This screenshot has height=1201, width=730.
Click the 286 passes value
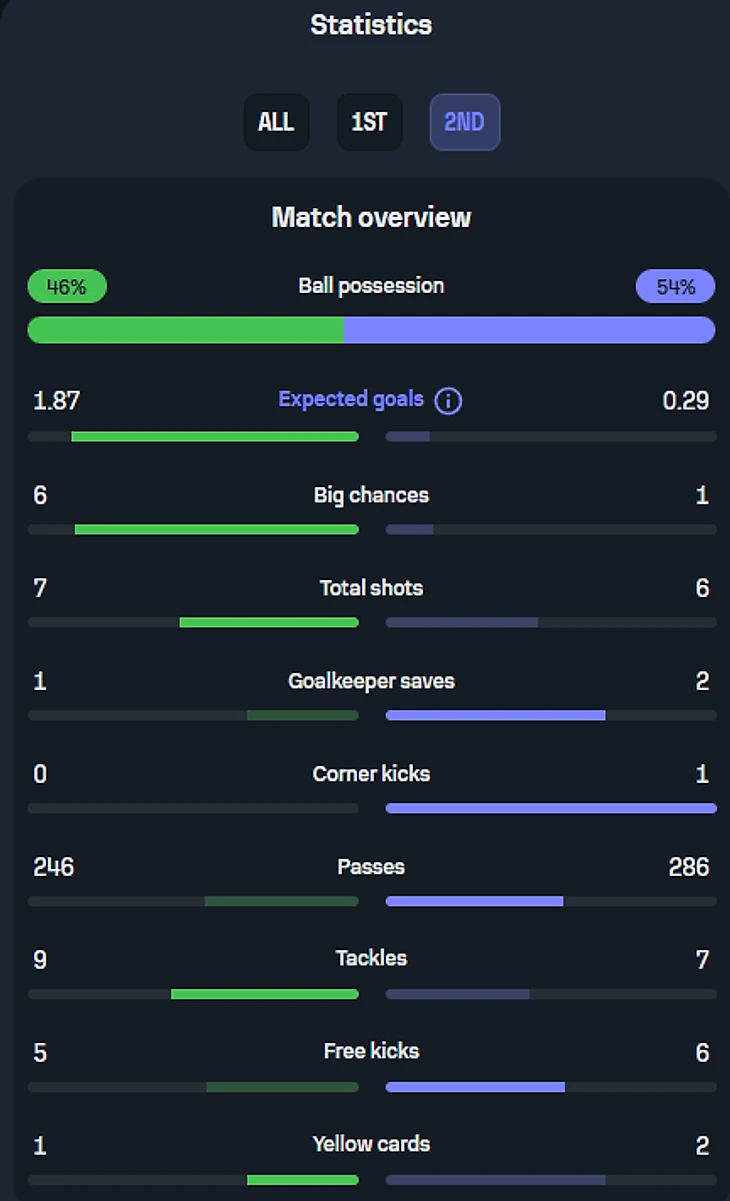[x=688, y=867]
